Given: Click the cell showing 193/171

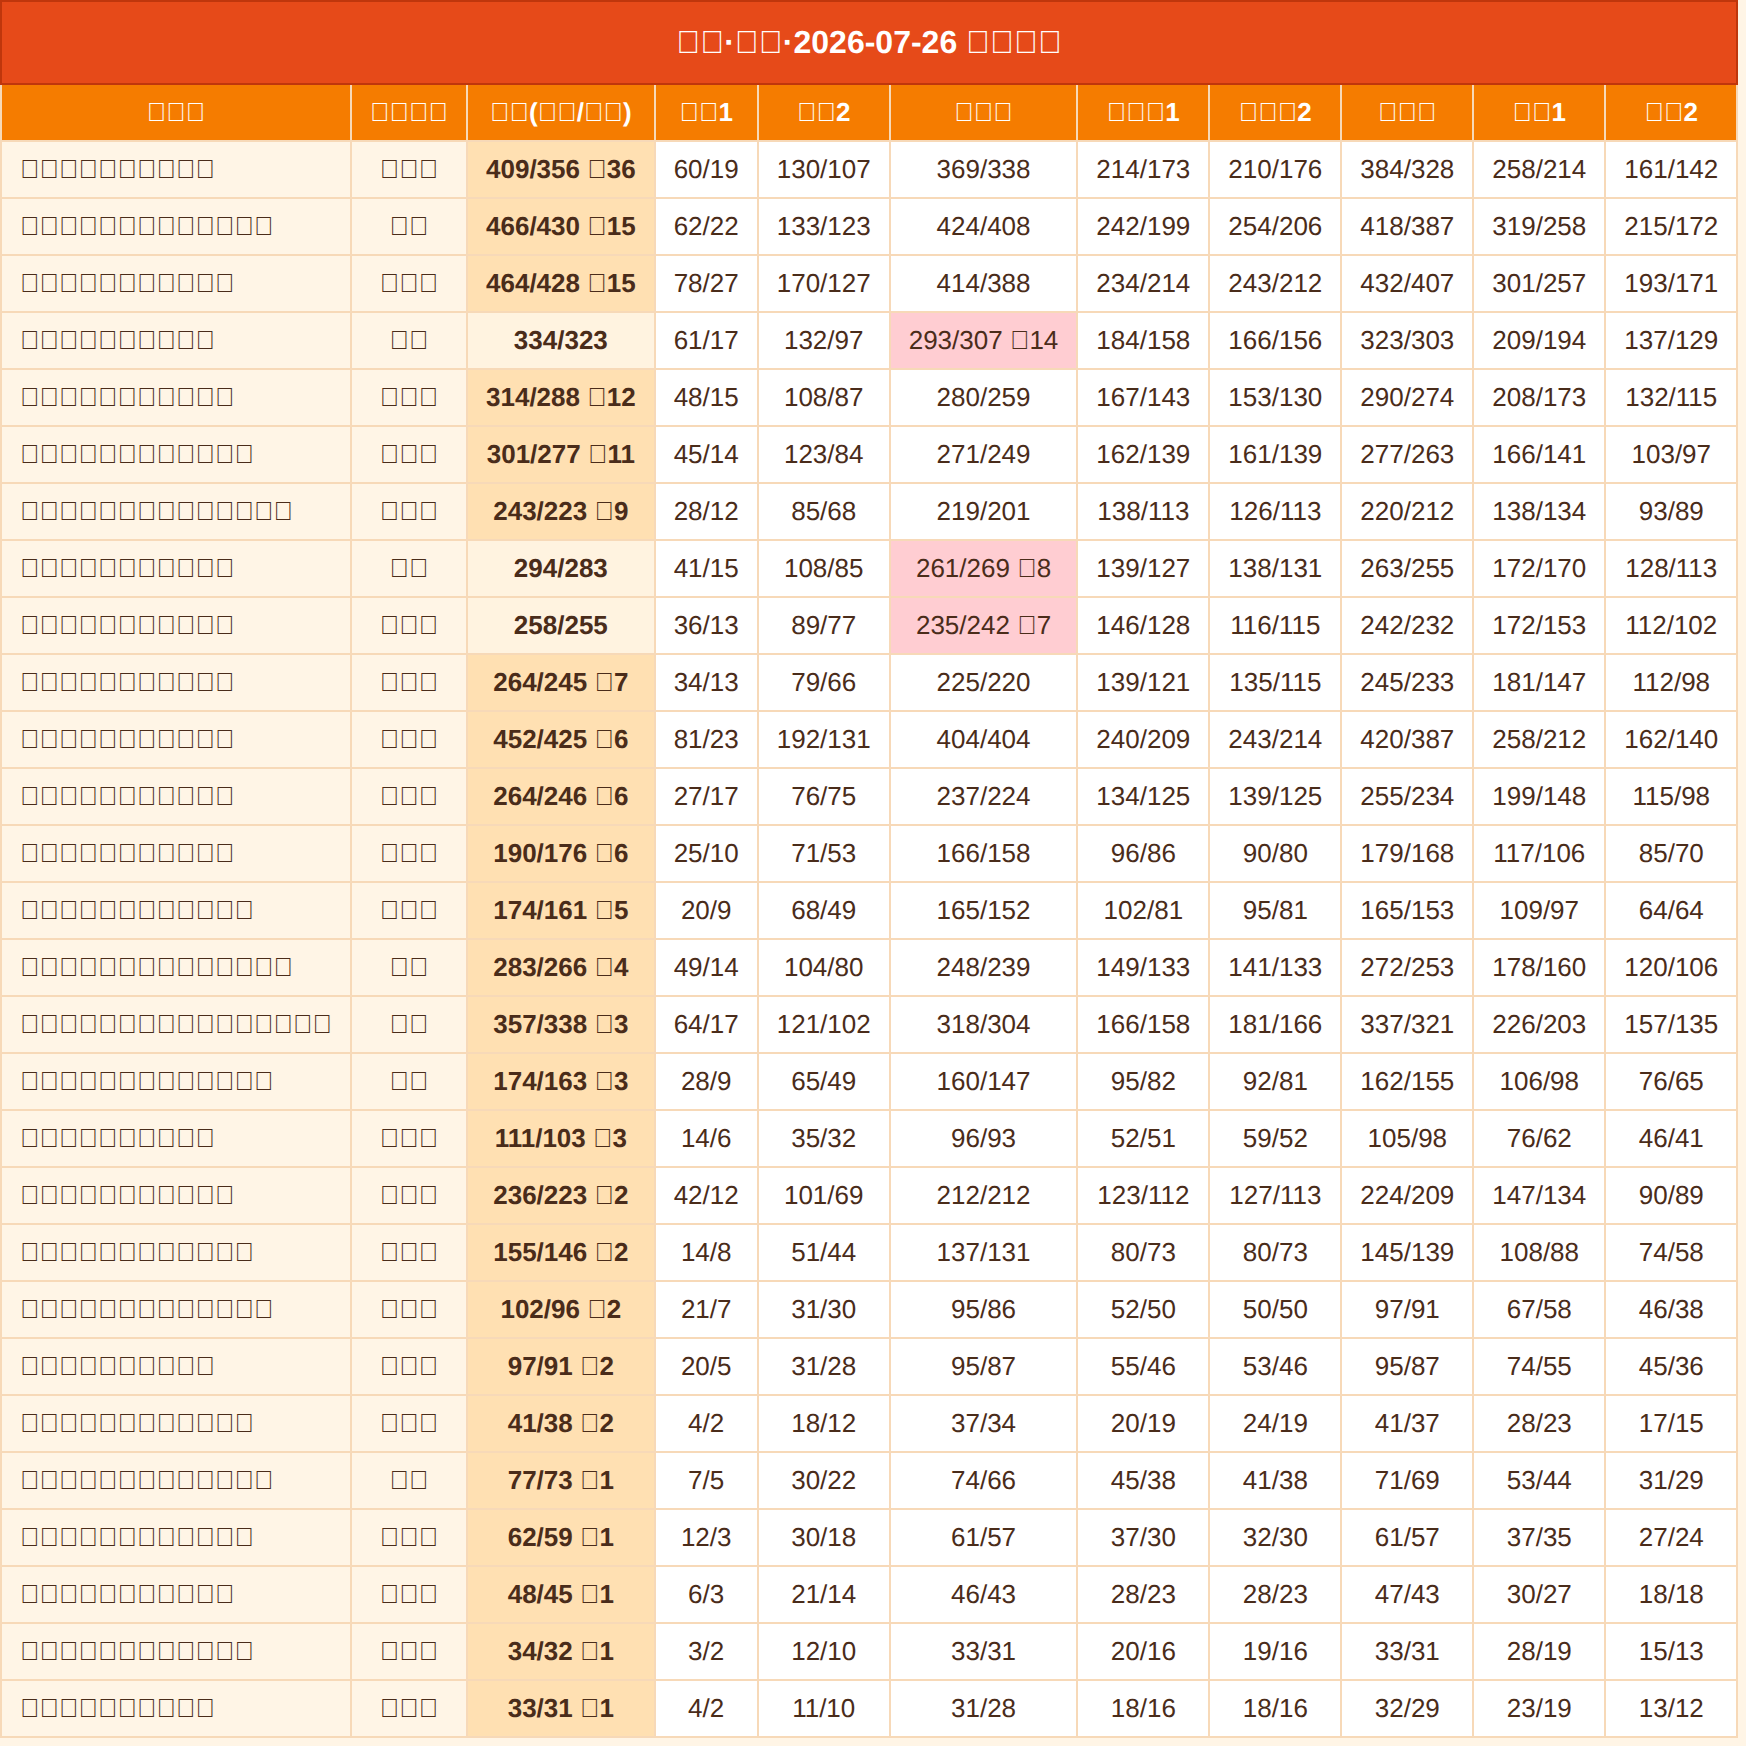Looking at the screenshot, I should pyautogui.click(x=1671, y=283).
